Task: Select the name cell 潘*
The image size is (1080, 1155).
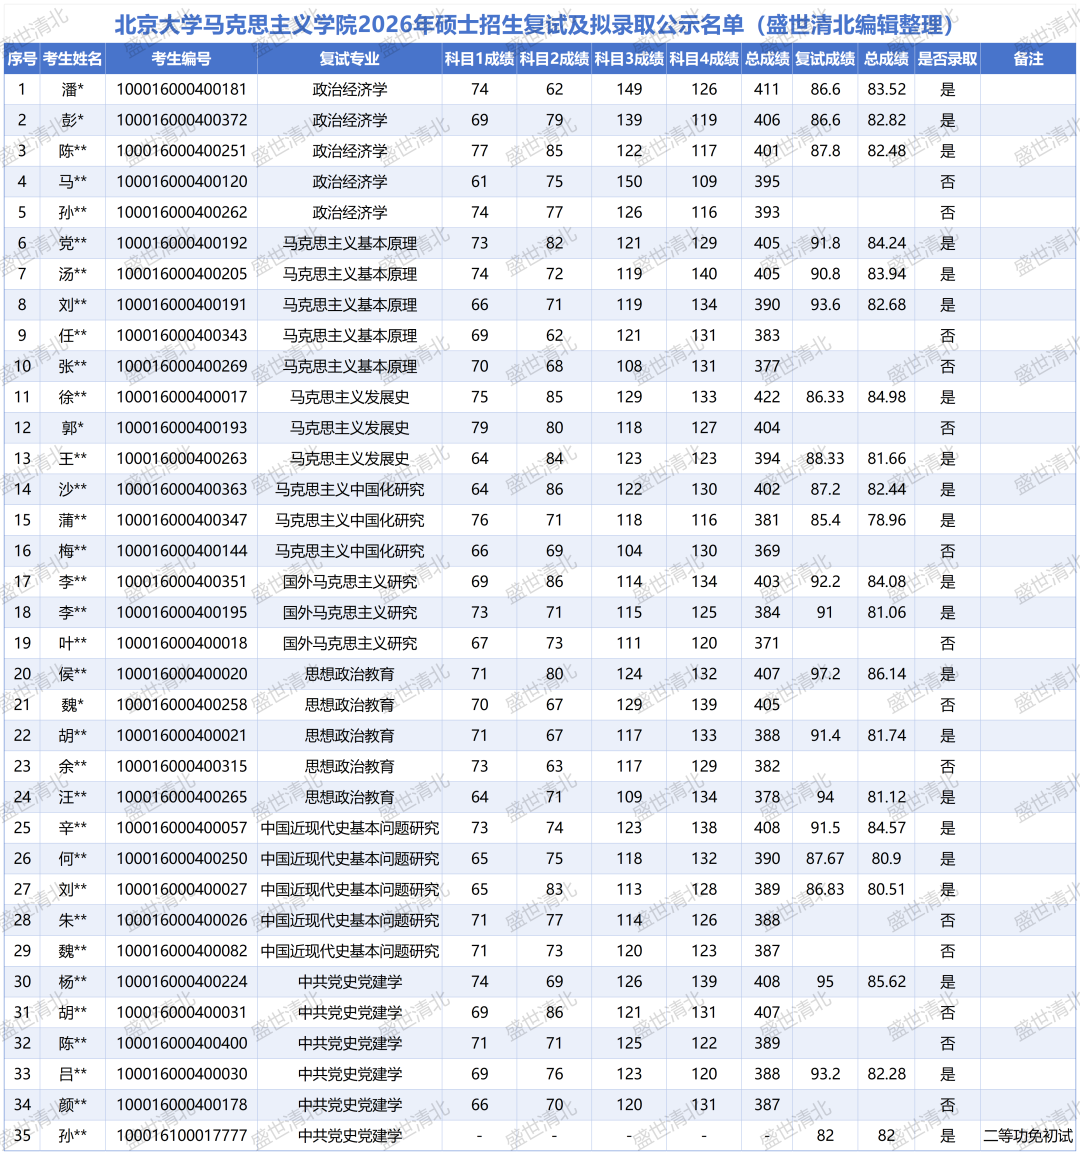Action: point(72,90)
